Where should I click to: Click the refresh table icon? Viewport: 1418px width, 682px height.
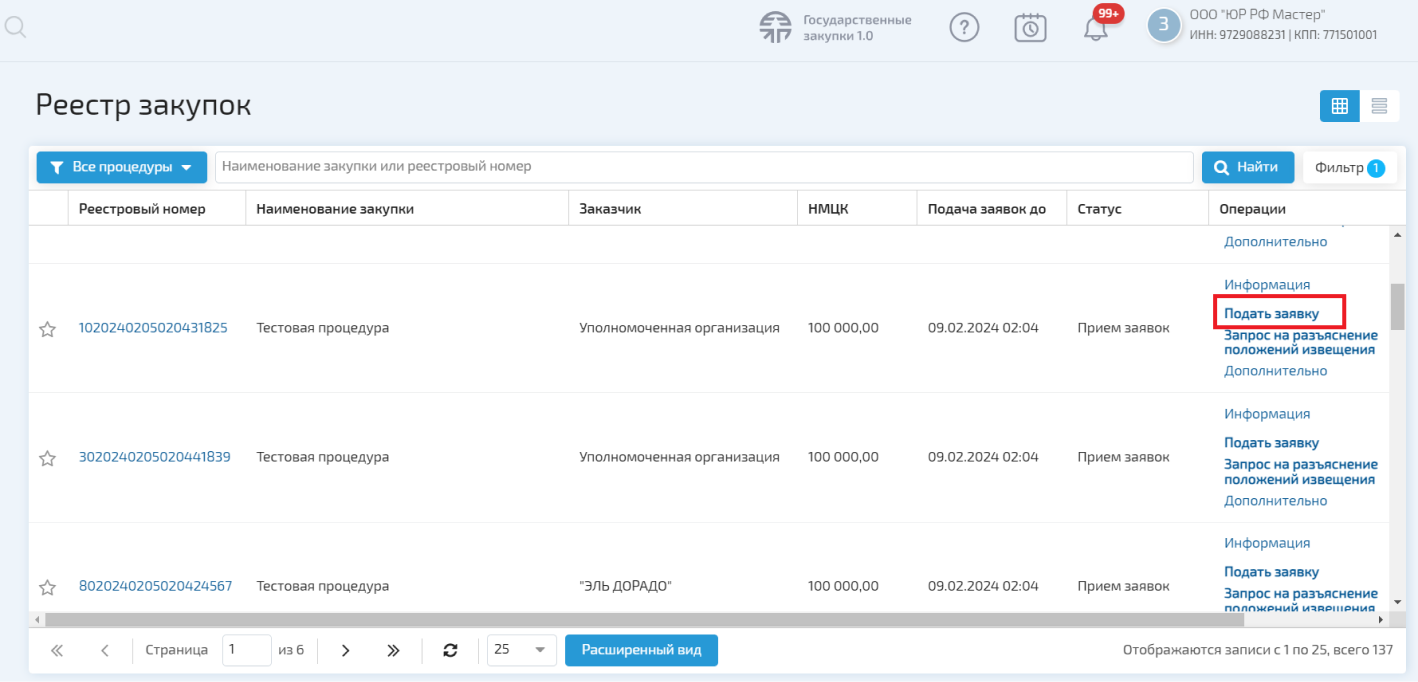tap(450, 650)
